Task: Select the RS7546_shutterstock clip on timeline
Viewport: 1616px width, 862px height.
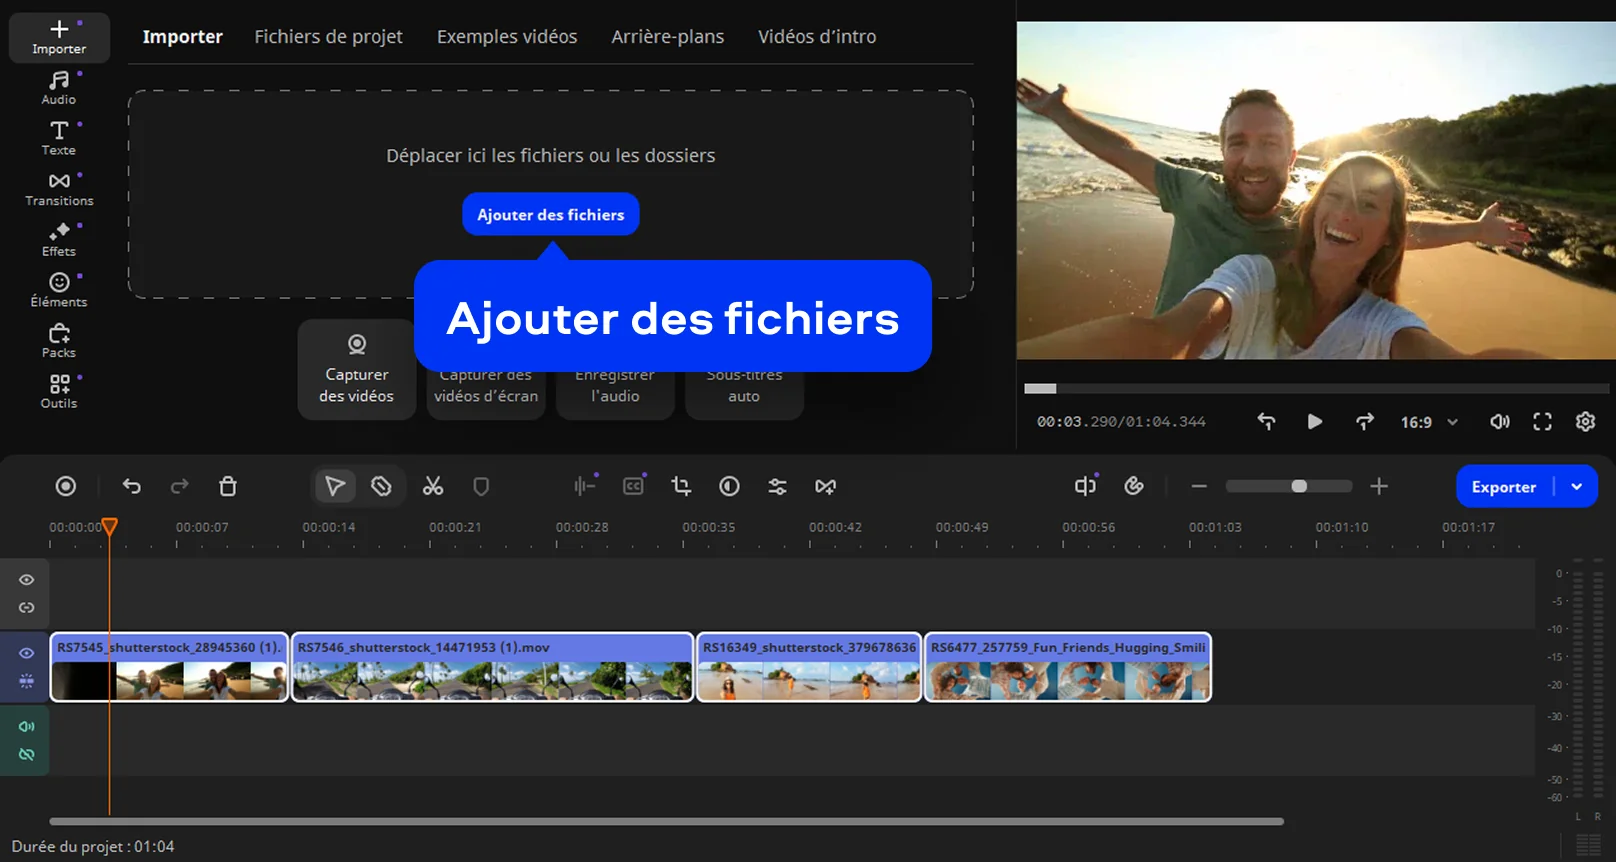Action: click(x=492, y=668)
